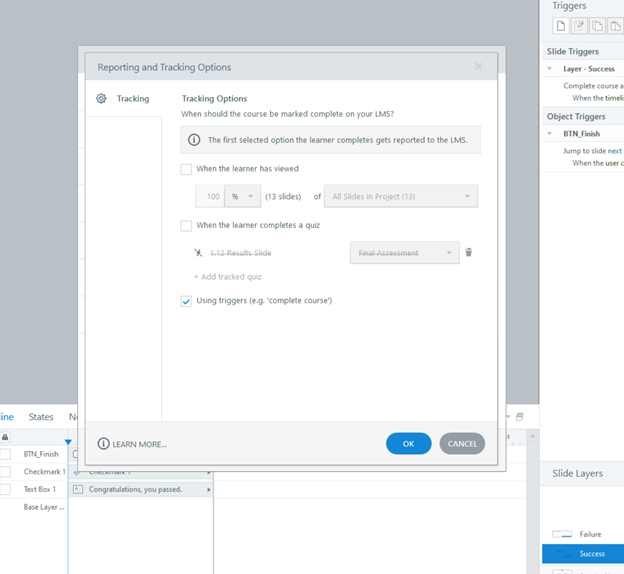Open the Final Assessment dropdown
624x574 pixels.
pyautogui.click(x=404, y=253)
